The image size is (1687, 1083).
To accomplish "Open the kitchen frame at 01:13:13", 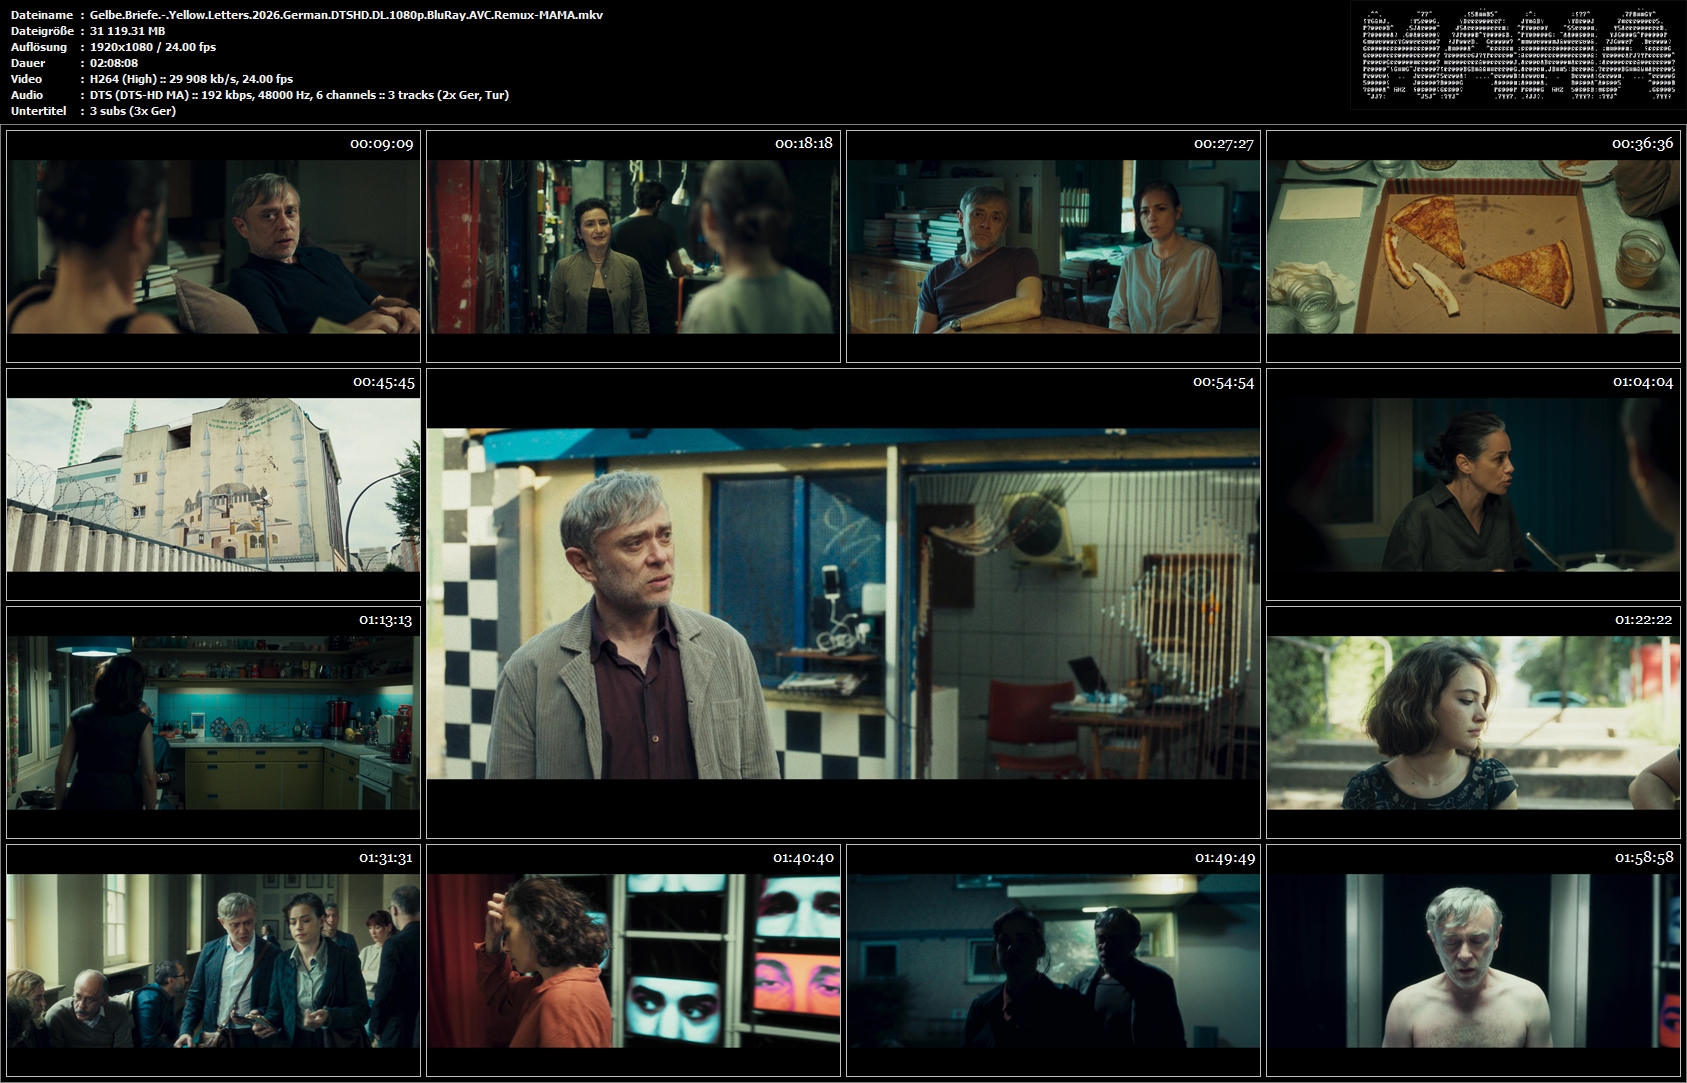I will click(213, 723).
